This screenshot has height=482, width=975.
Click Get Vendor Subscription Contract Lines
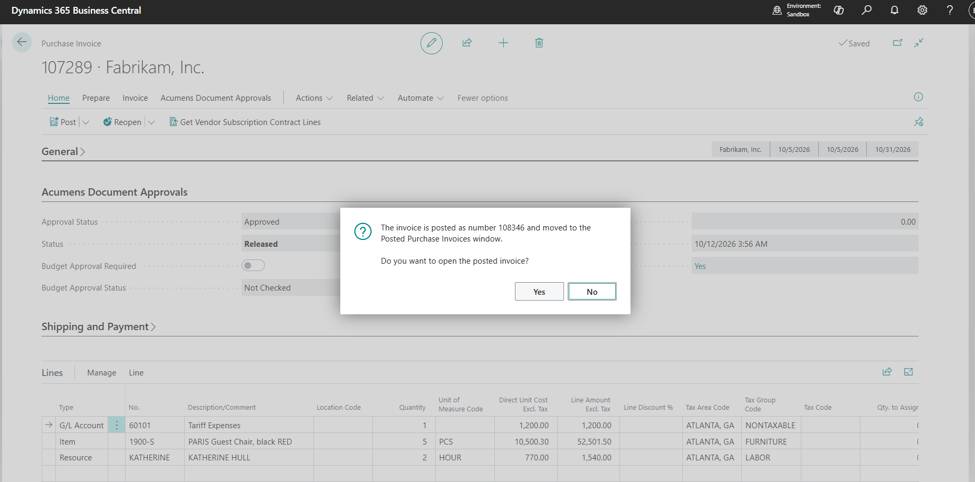(x=245, y=123)
